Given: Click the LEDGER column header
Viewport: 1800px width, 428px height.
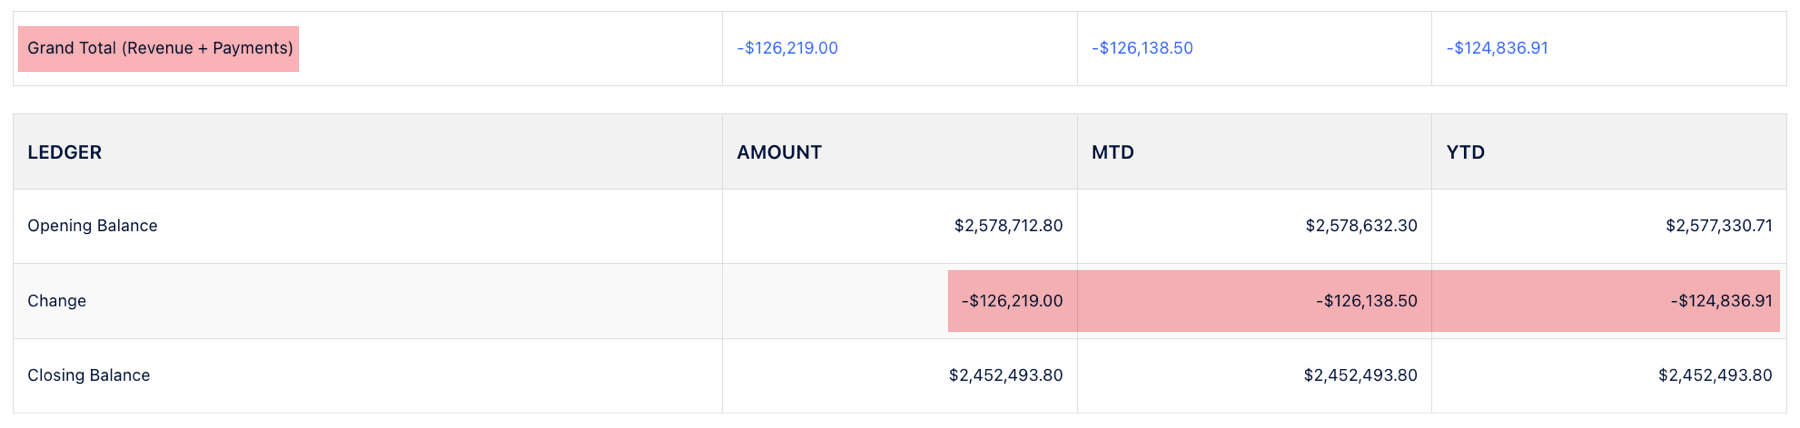Looking at the screenshot, I should pyautogui.click(x=65, y=152).
